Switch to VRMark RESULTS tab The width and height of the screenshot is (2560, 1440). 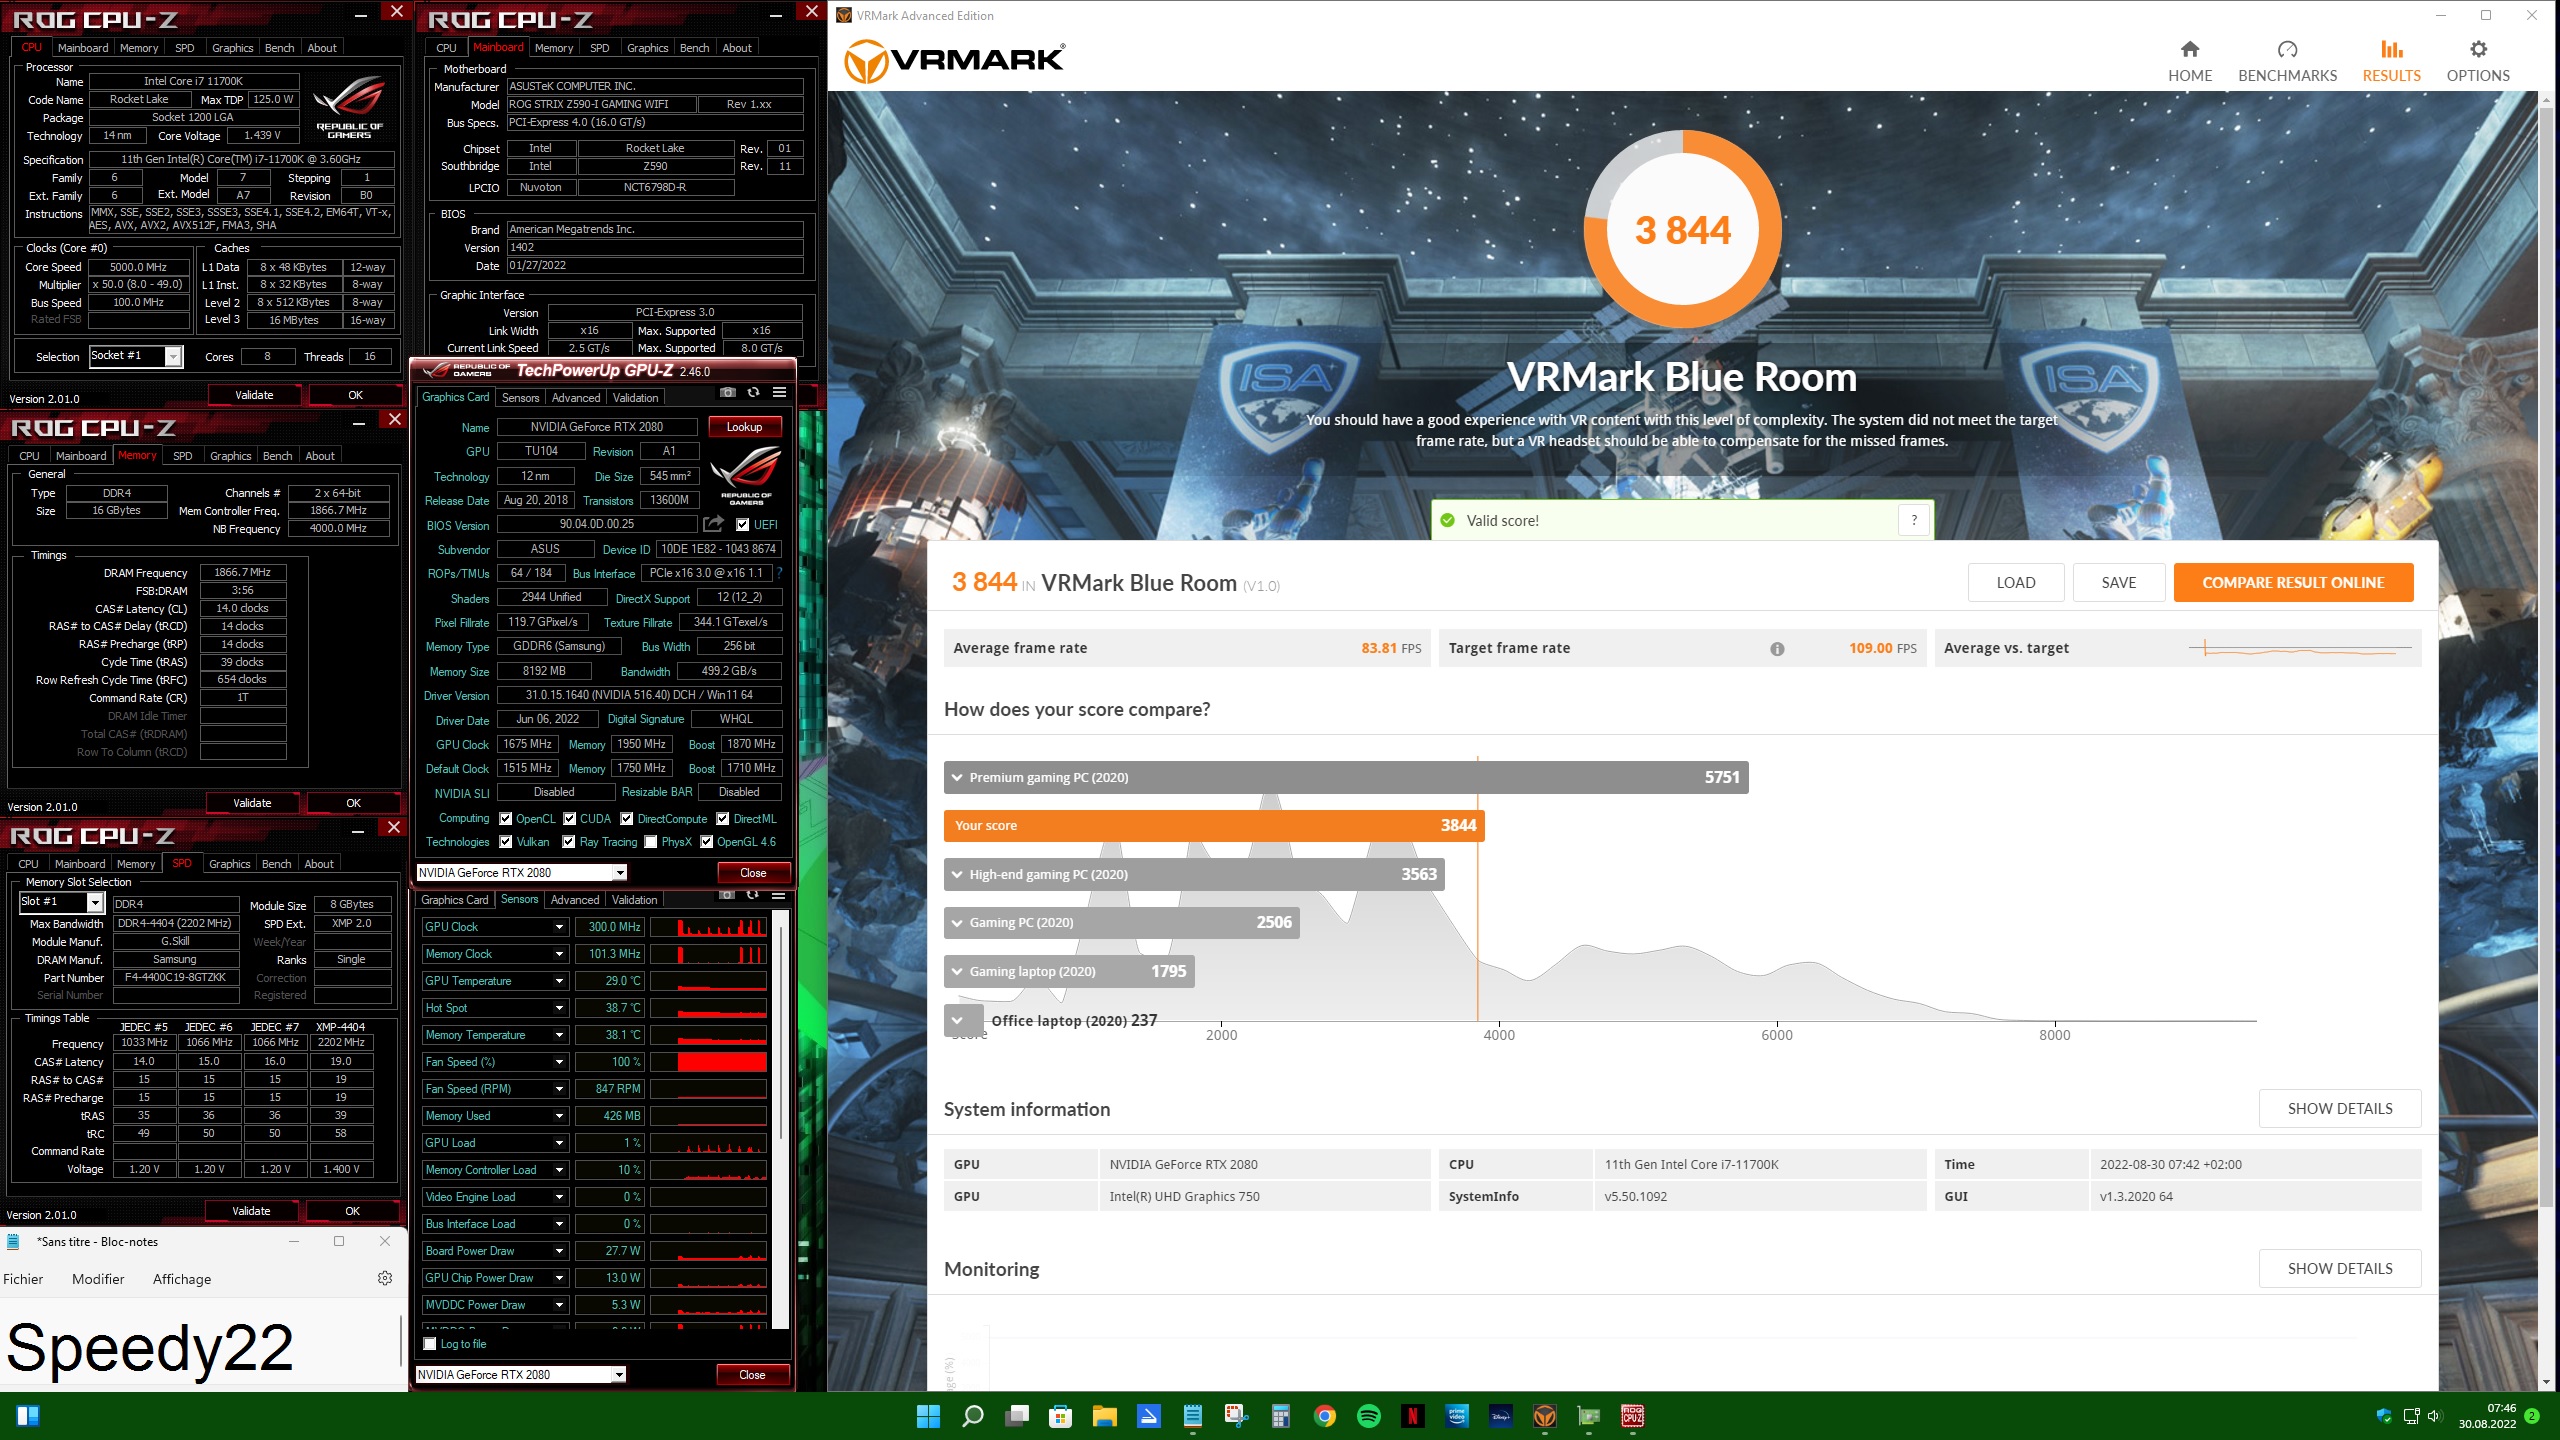[x=2391, y=62]
